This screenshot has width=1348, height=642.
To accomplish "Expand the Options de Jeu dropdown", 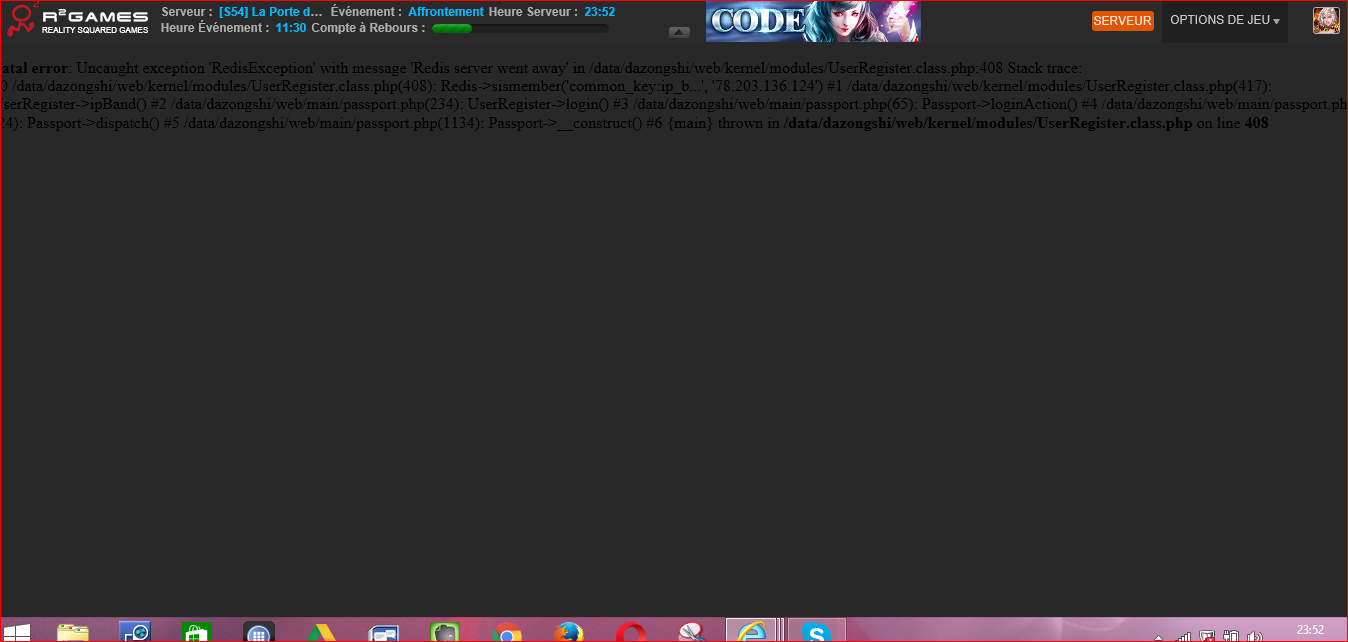I will point(1224,20).
